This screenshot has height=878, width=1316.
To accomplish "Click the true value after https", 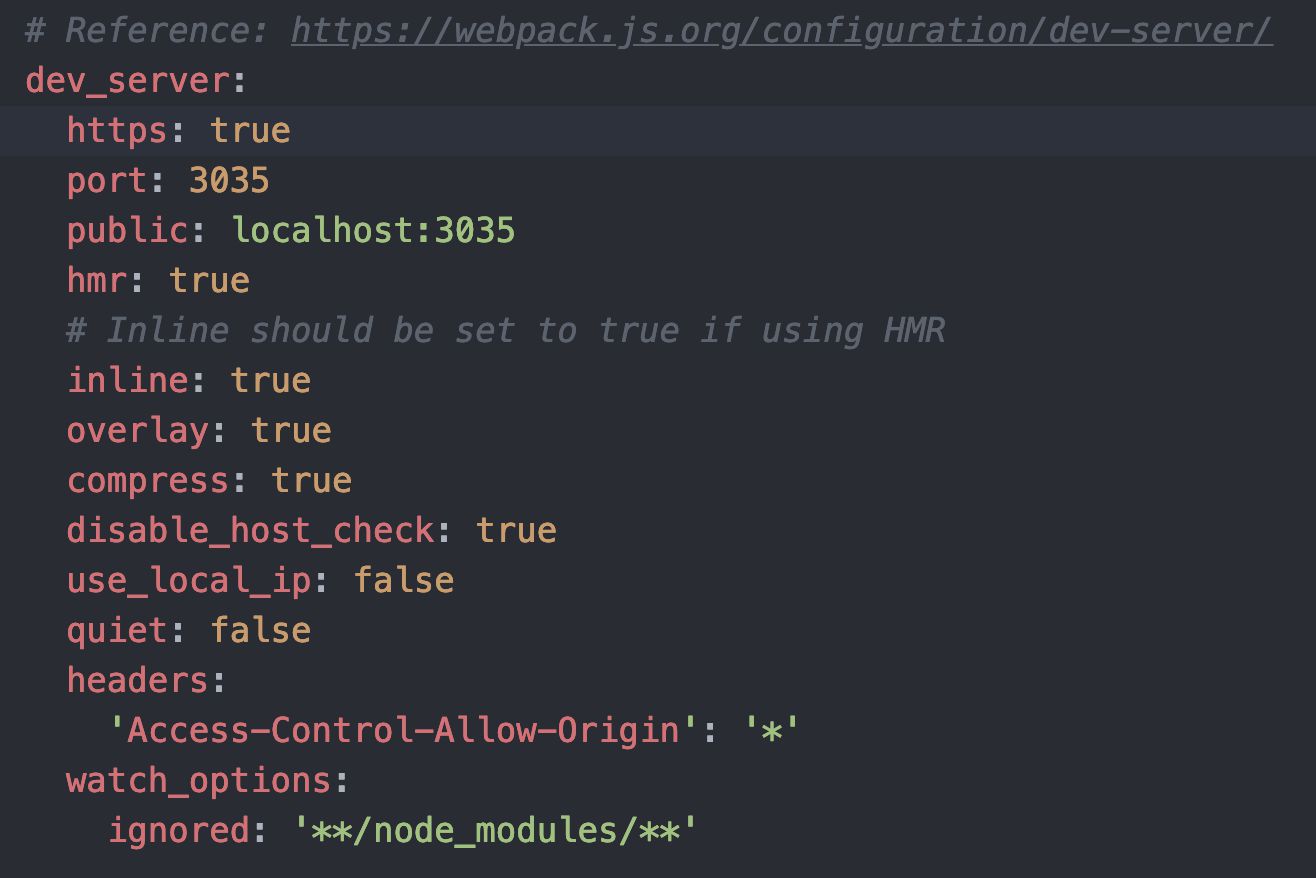I will pos(250,131).
